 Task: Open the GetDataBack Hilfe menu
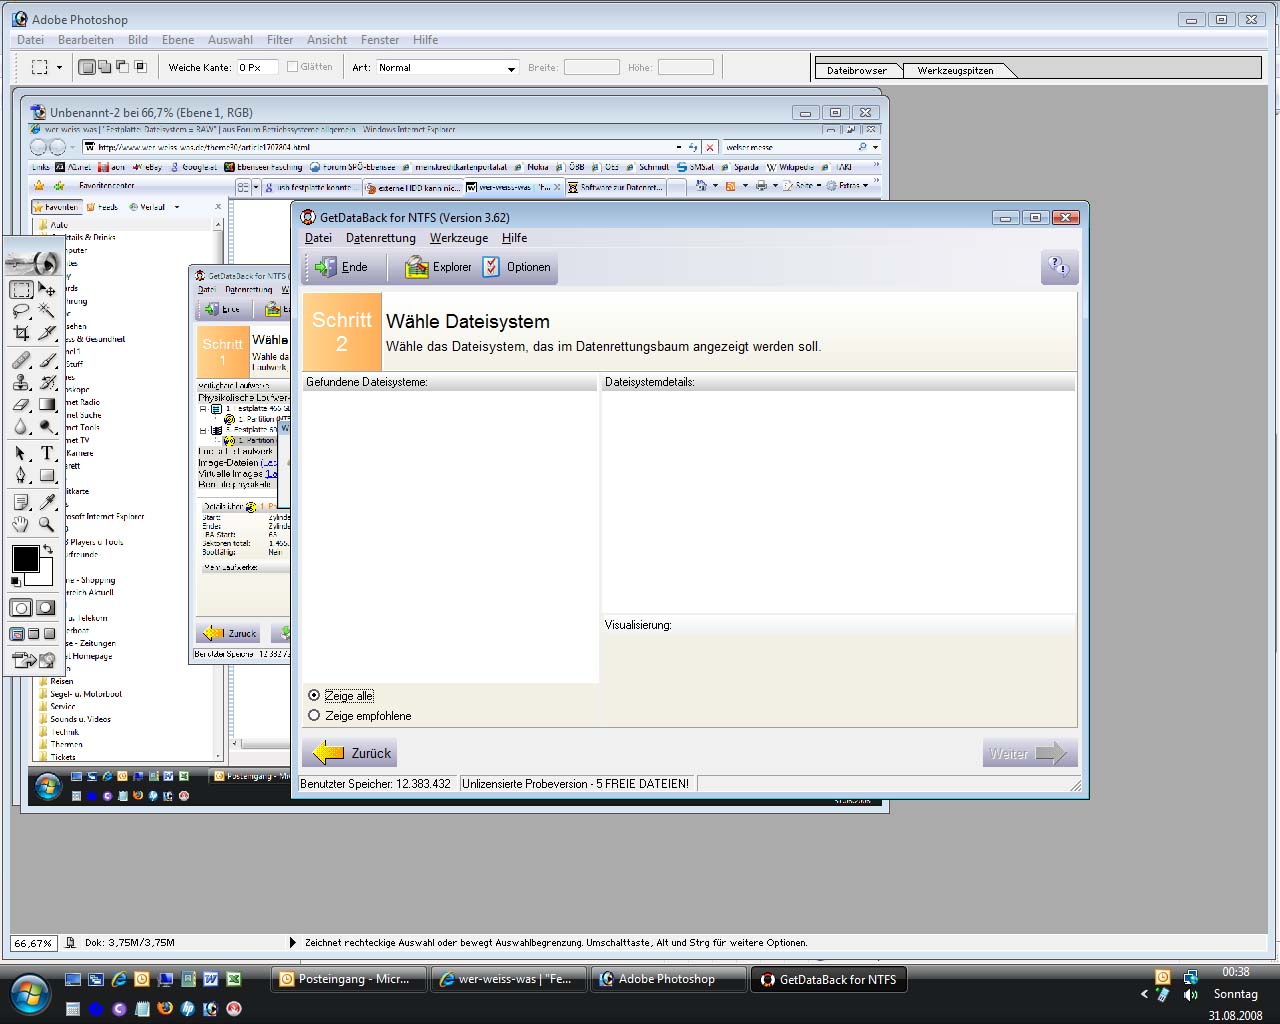(x=514, y=238)
